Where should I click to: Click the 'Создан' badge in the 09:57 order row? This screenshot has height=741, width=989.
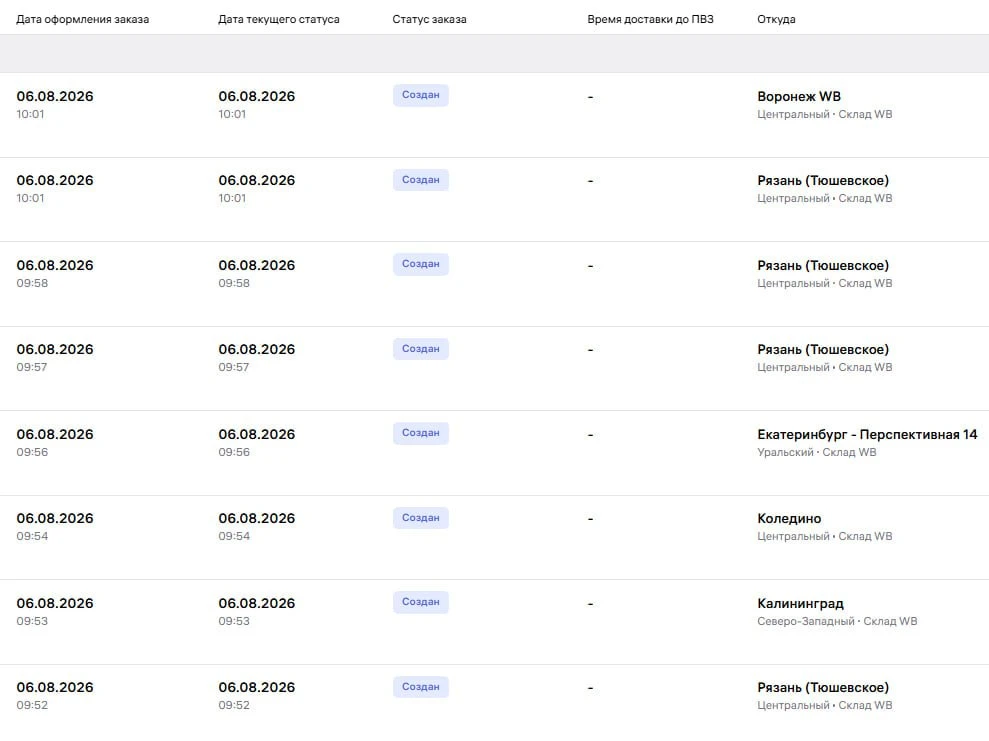click(421, 349)
